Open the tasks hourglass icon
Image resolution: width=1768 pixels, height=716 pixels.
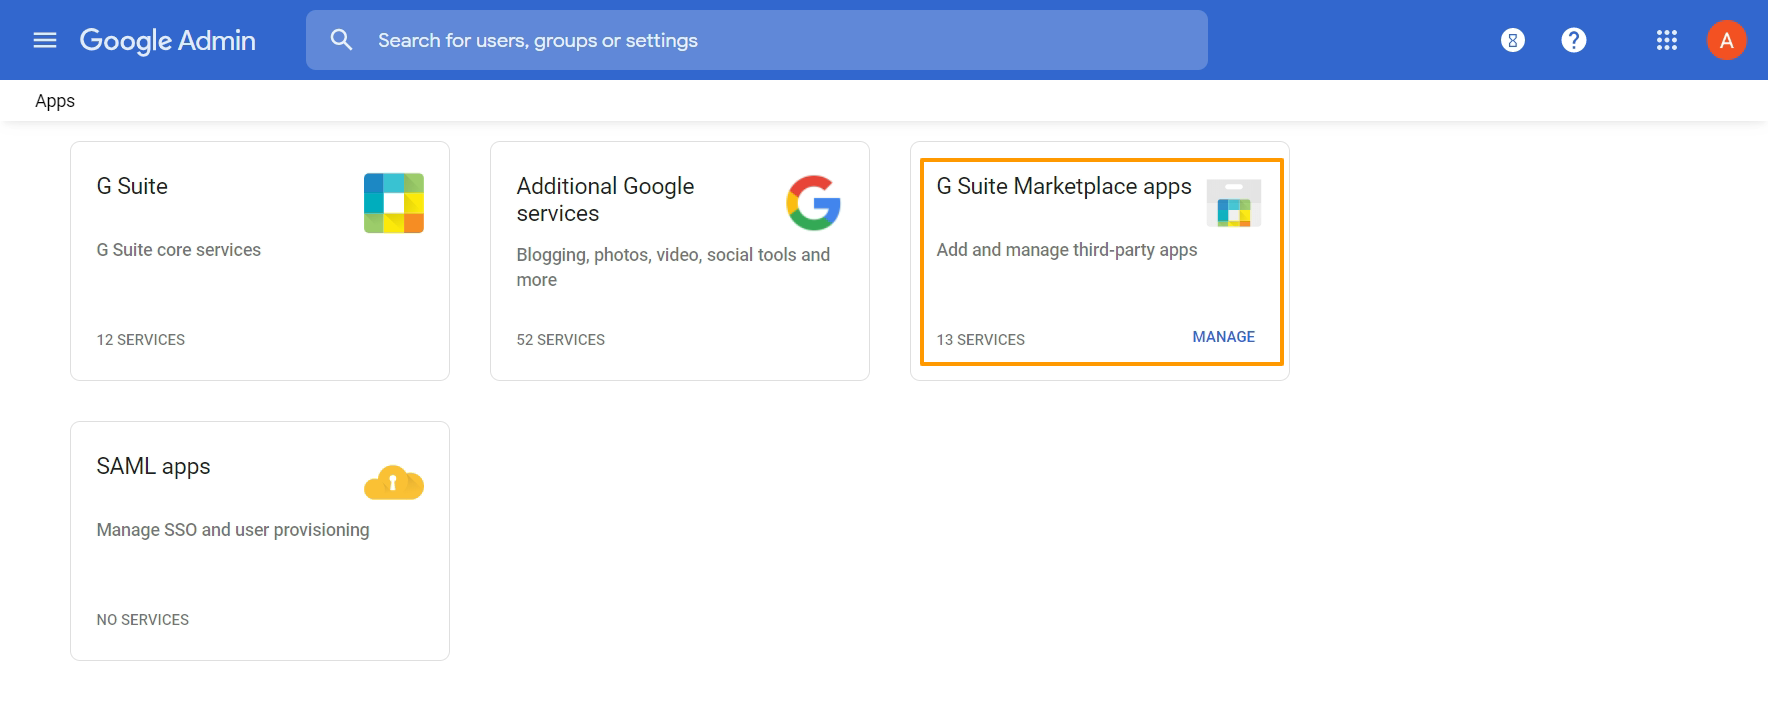coord(1513,40)
